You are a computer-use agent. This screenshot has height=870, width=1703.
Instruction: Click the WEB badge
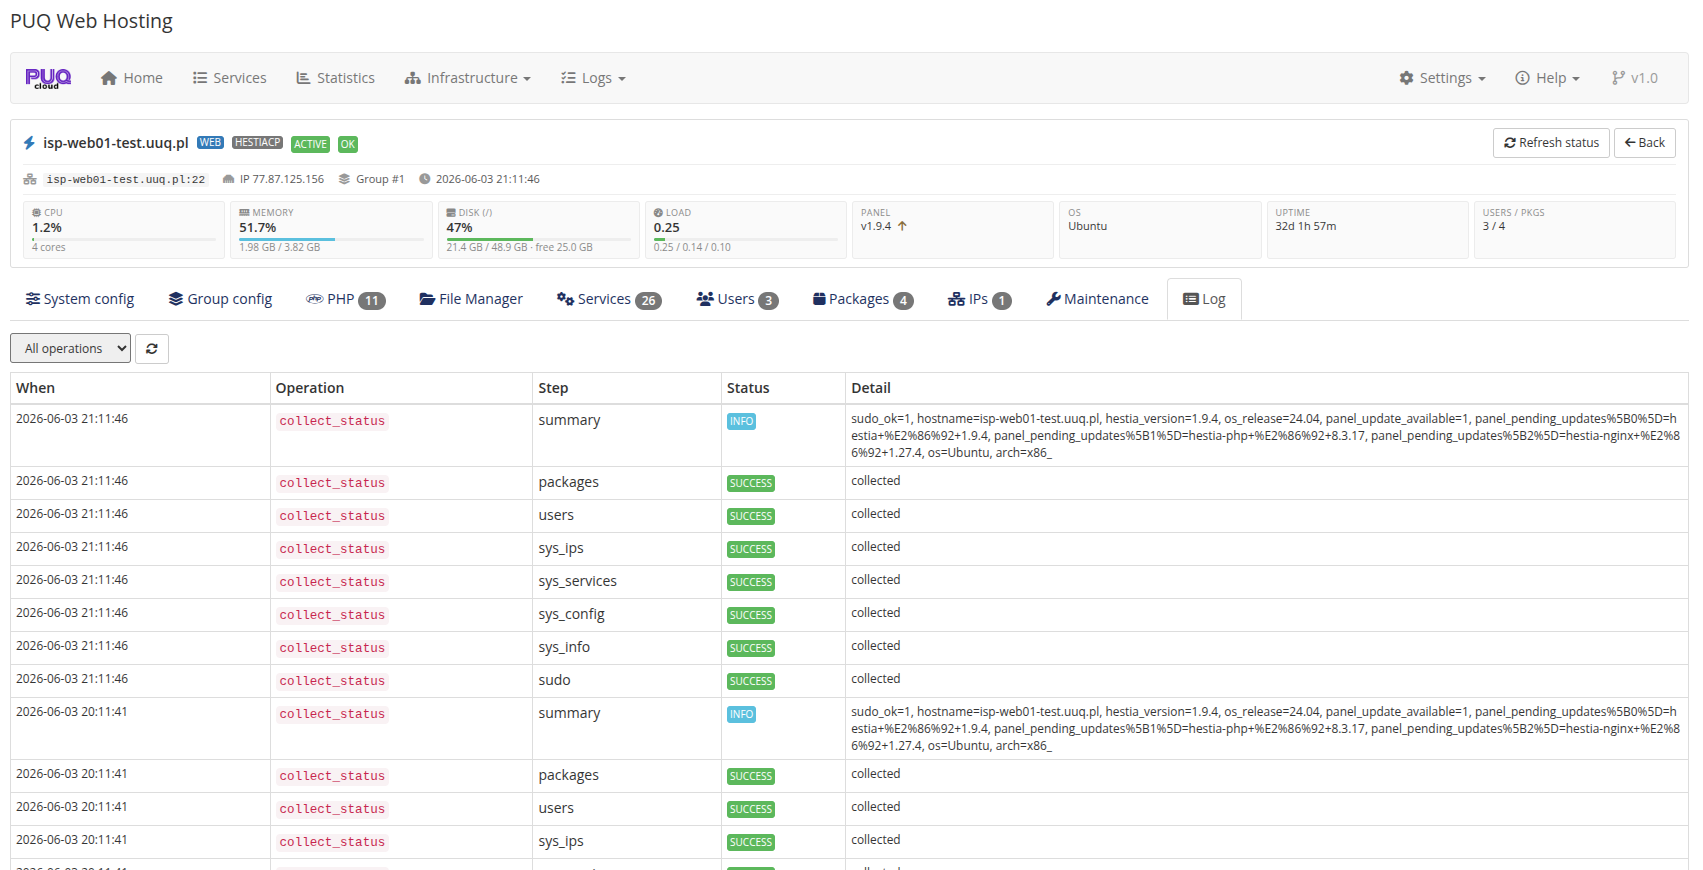pyautogui.click(x=210, y=143)
